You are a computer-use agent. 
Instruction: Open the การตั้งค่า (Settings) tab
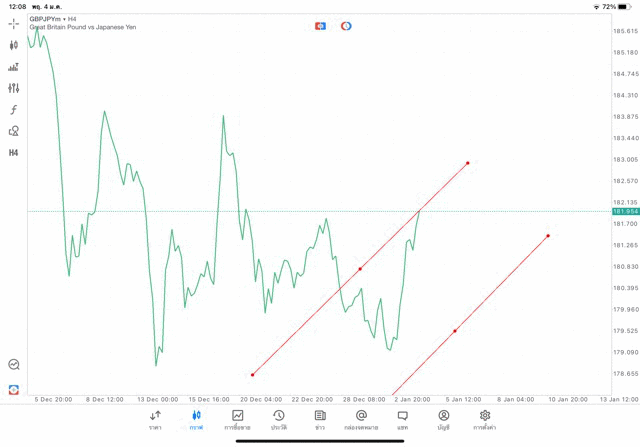pyautogui.click(x=485, y=419)
